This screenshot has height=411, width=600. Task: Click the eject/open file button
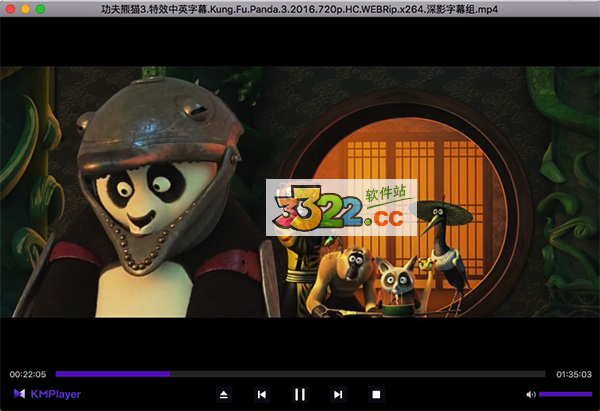coord(224,395)
